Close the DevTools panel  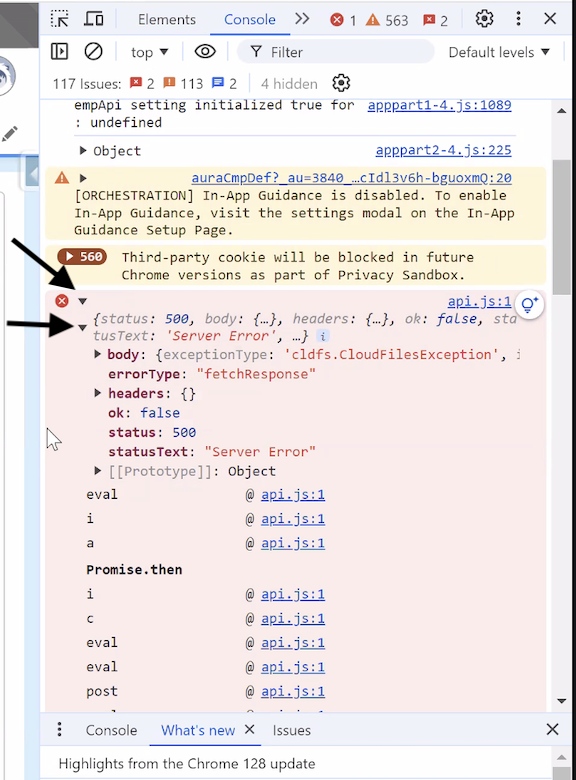550,19
